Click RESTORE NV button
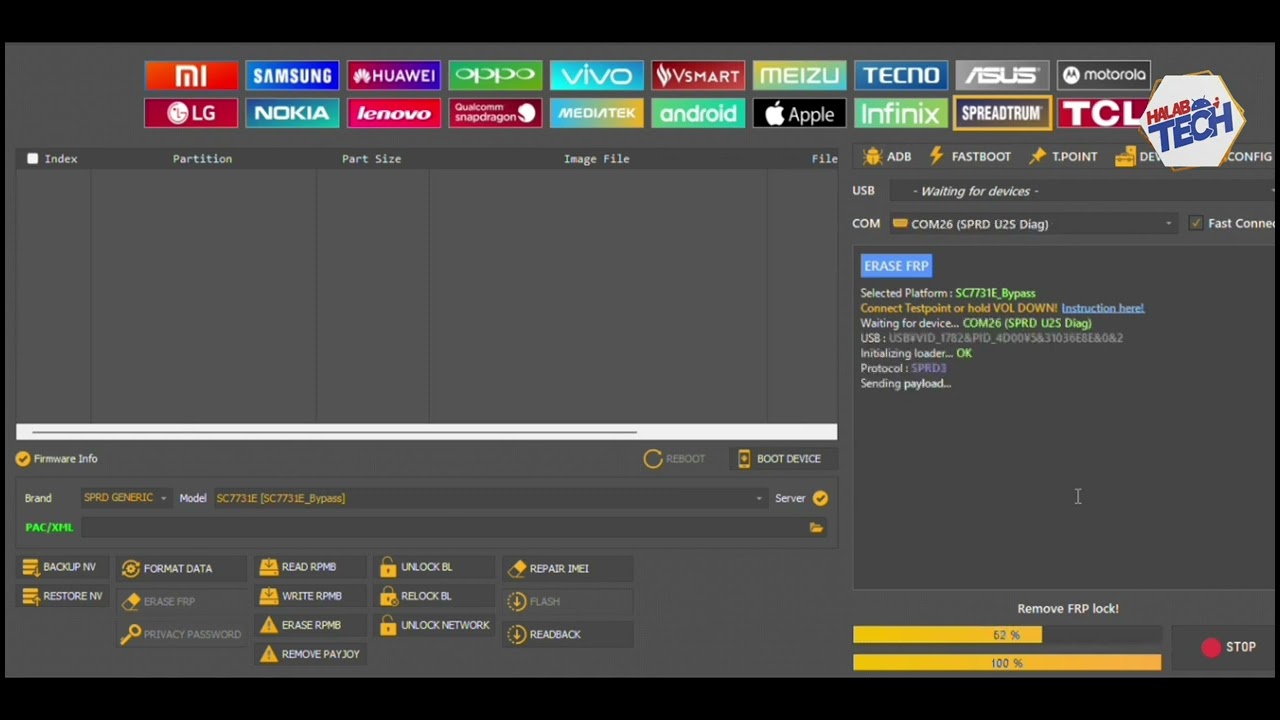The height and width of the screenshot is (720, 1280). (x=62, y=596)
